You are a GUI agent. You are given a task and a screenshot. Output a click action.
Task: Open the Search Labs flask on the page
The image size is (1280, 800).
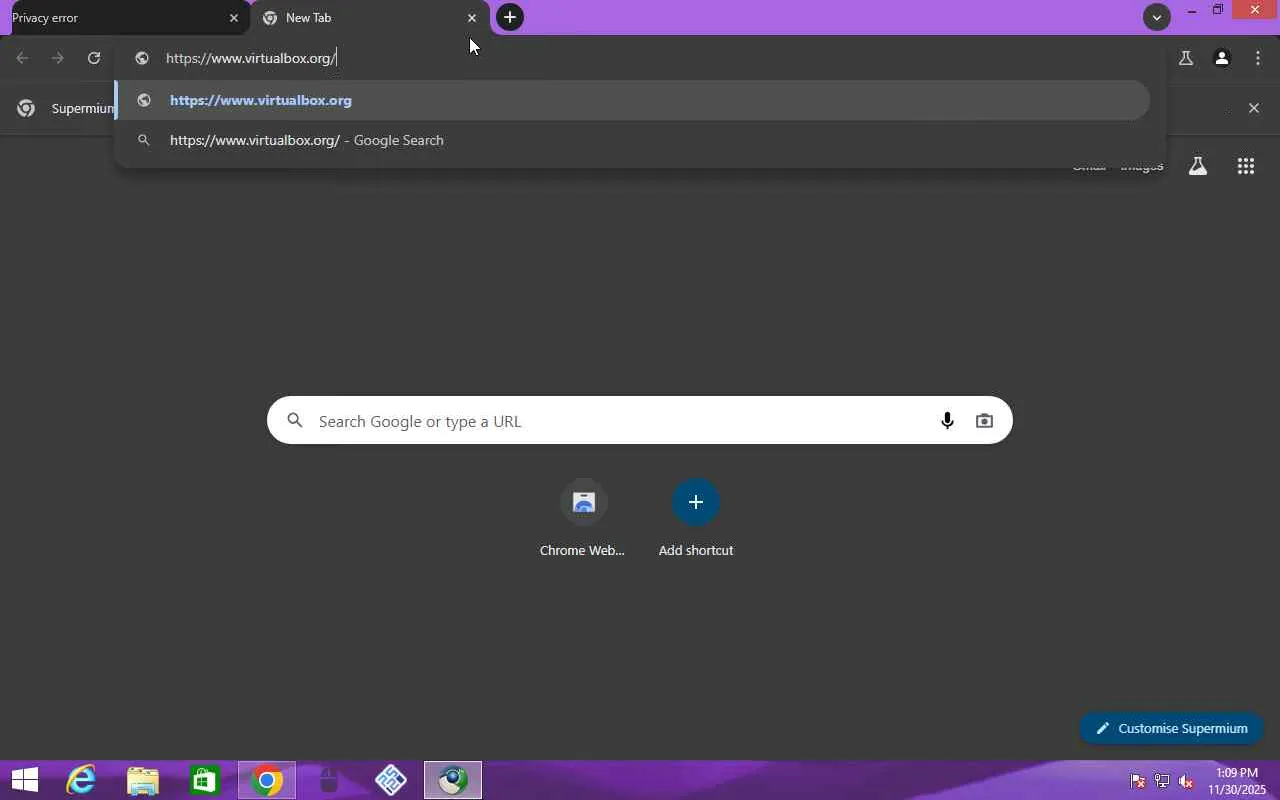1198,167
